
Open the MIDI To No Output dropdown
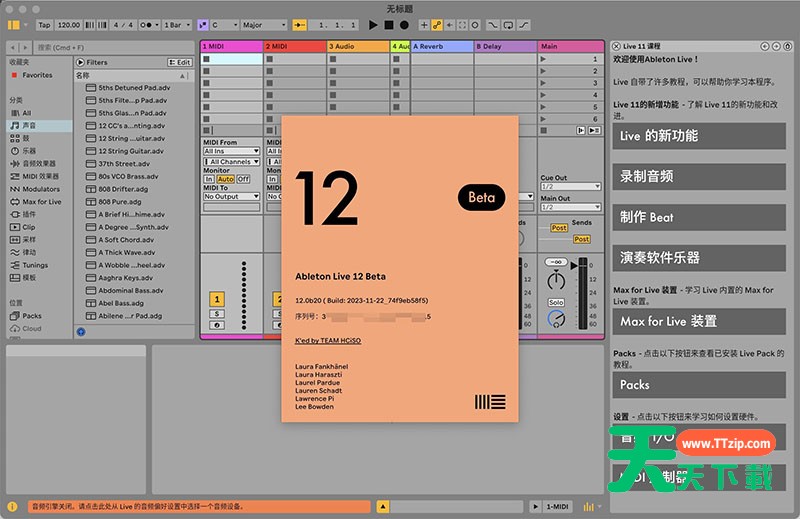[x=232, y=196]
